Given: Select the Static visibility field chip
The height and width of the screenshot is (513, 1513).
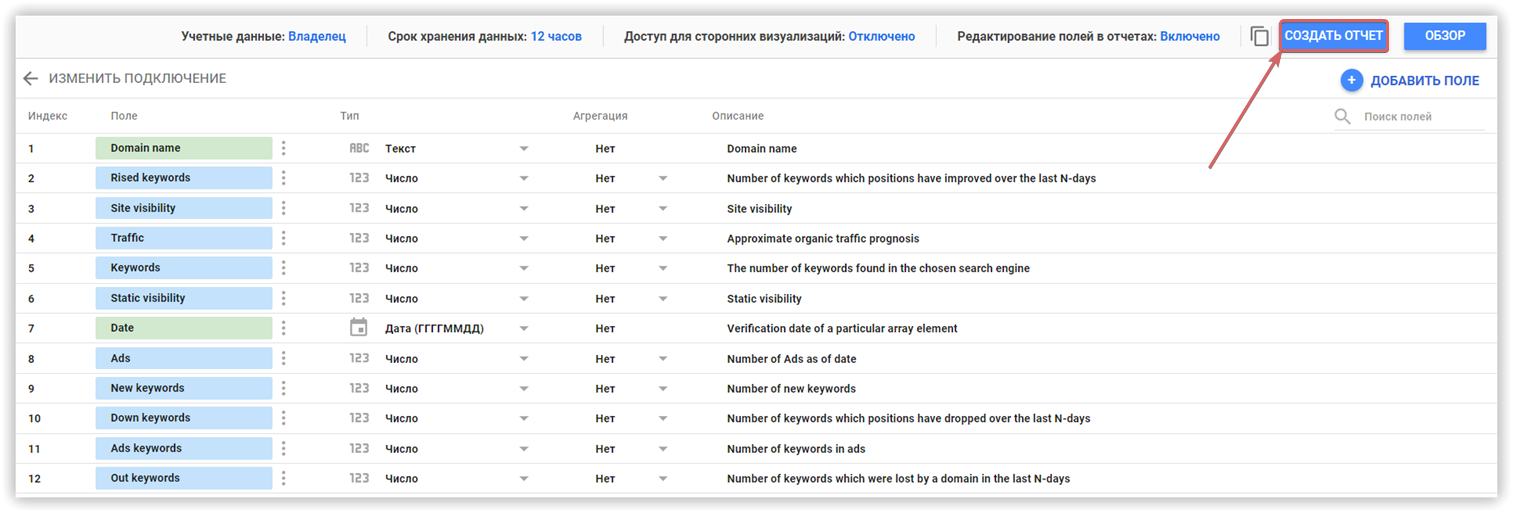Looking at the screenshot, I should point(184,298).
